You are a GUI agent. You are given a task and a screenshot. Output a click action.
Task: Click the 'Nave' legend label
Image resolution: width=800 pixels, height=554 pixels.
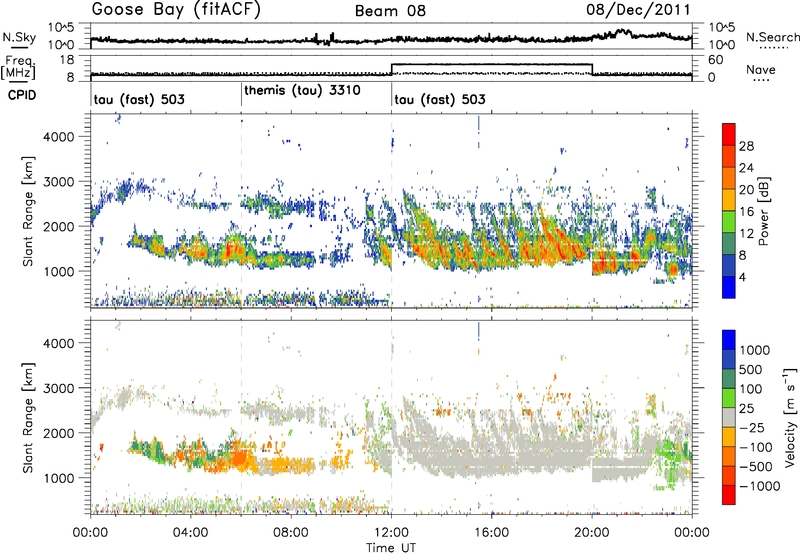pos(761,70)
